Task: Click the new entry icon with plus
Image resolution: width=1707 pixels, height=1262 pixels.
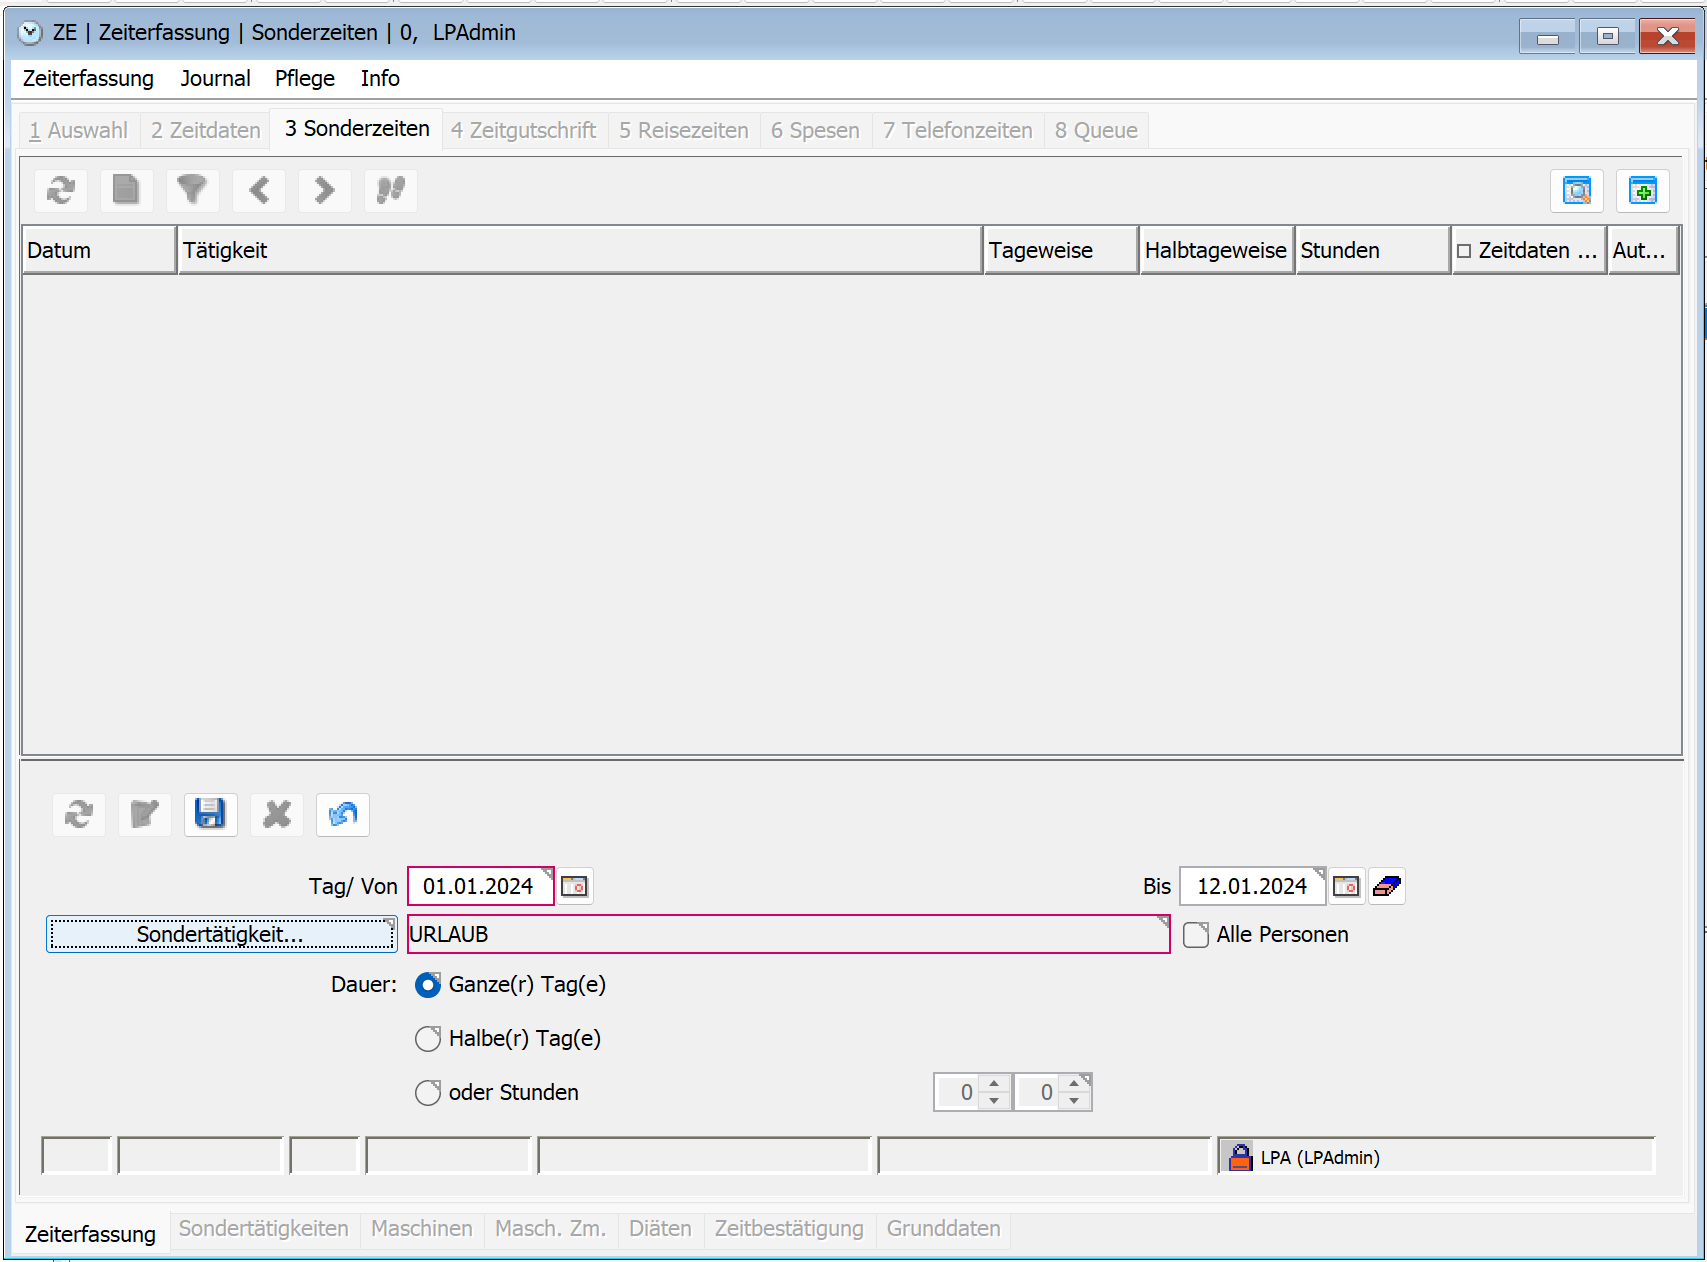Action: pos(1642,191)
